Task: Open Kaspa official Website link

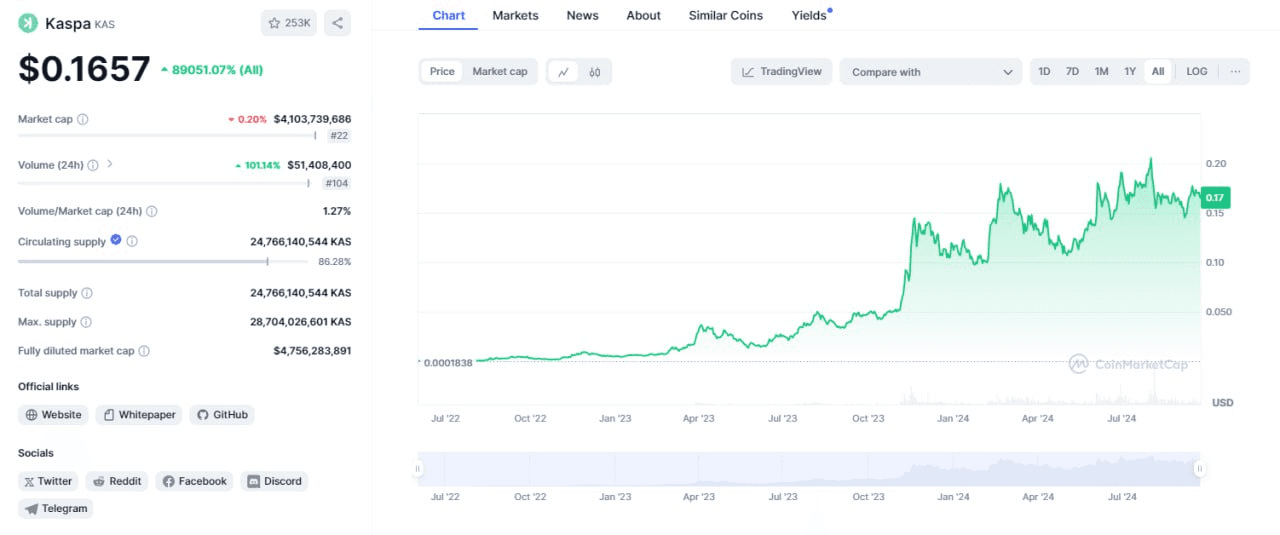Action: coord(53,415)
